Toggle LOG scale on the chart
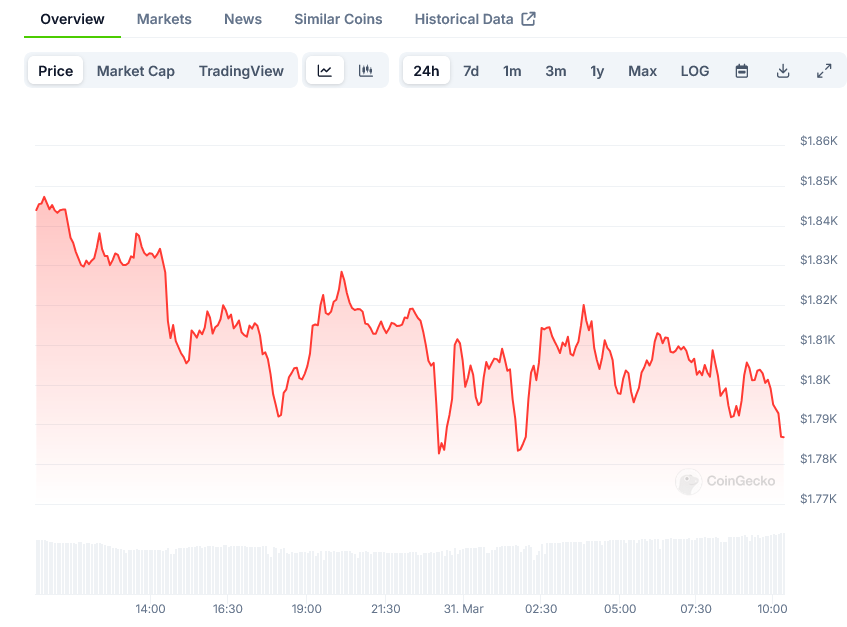847x627 pixels. coord(695,71)
